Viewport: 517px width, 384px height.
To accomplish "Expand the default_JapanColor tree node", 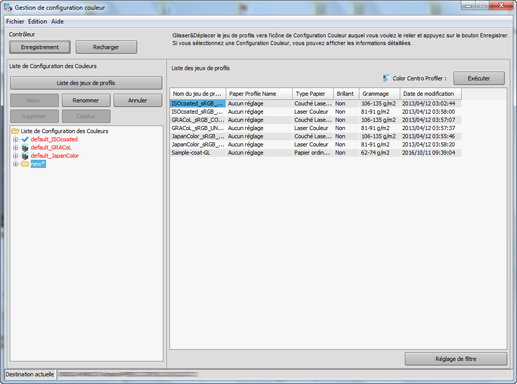I will click(15, 156).
